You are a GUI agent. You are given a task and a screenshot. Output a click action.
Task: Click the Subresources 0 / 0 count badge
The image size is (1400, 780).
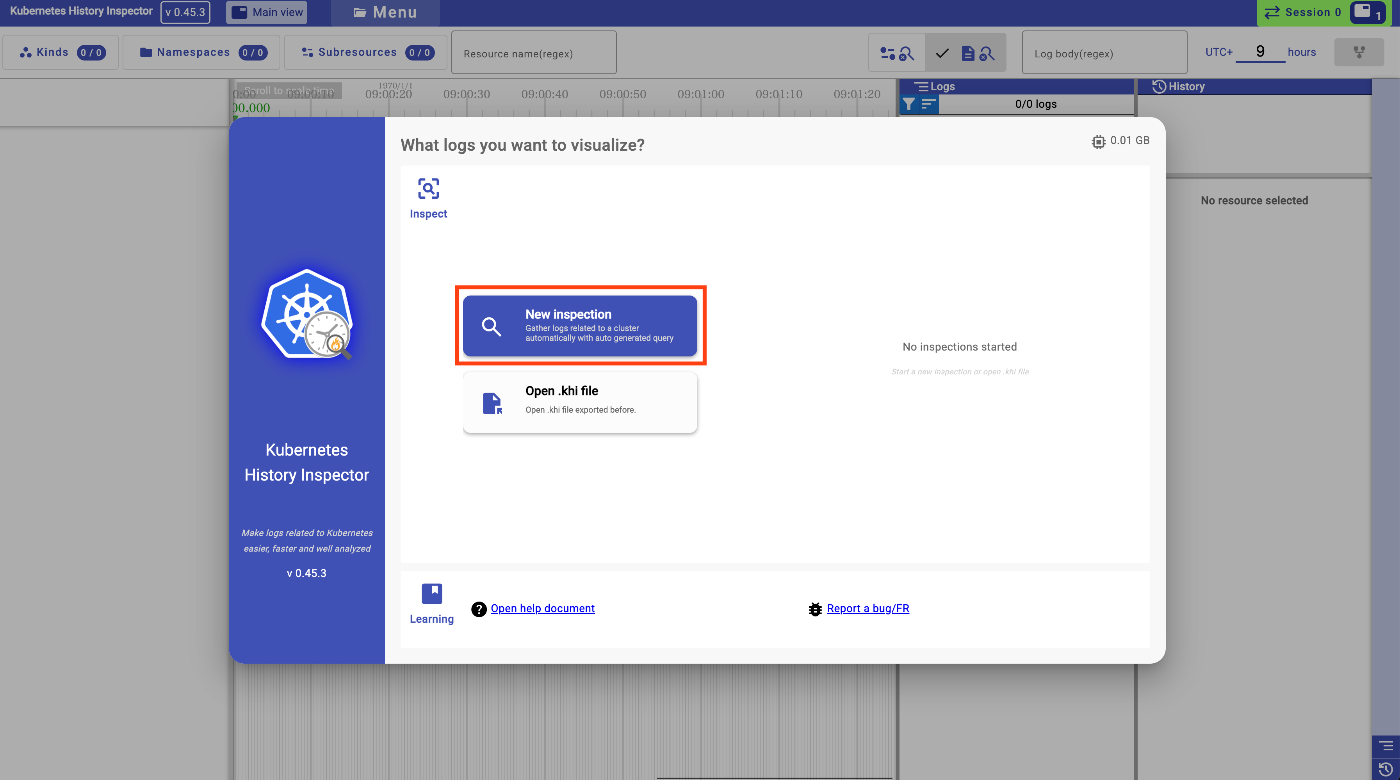(x=420, y=53)
